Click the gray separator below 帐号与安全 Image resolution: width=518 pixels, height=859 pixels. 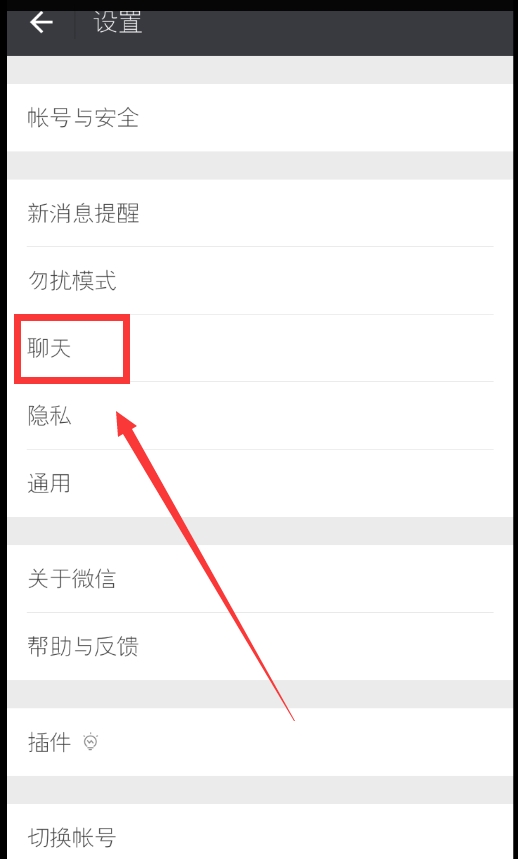pos(260,165)
